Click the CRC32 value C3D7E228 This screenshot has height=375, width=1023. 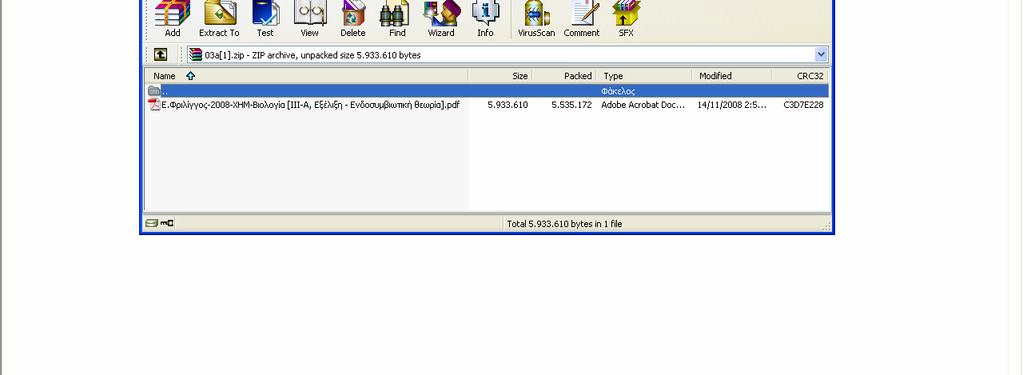[x=803, y=104]
